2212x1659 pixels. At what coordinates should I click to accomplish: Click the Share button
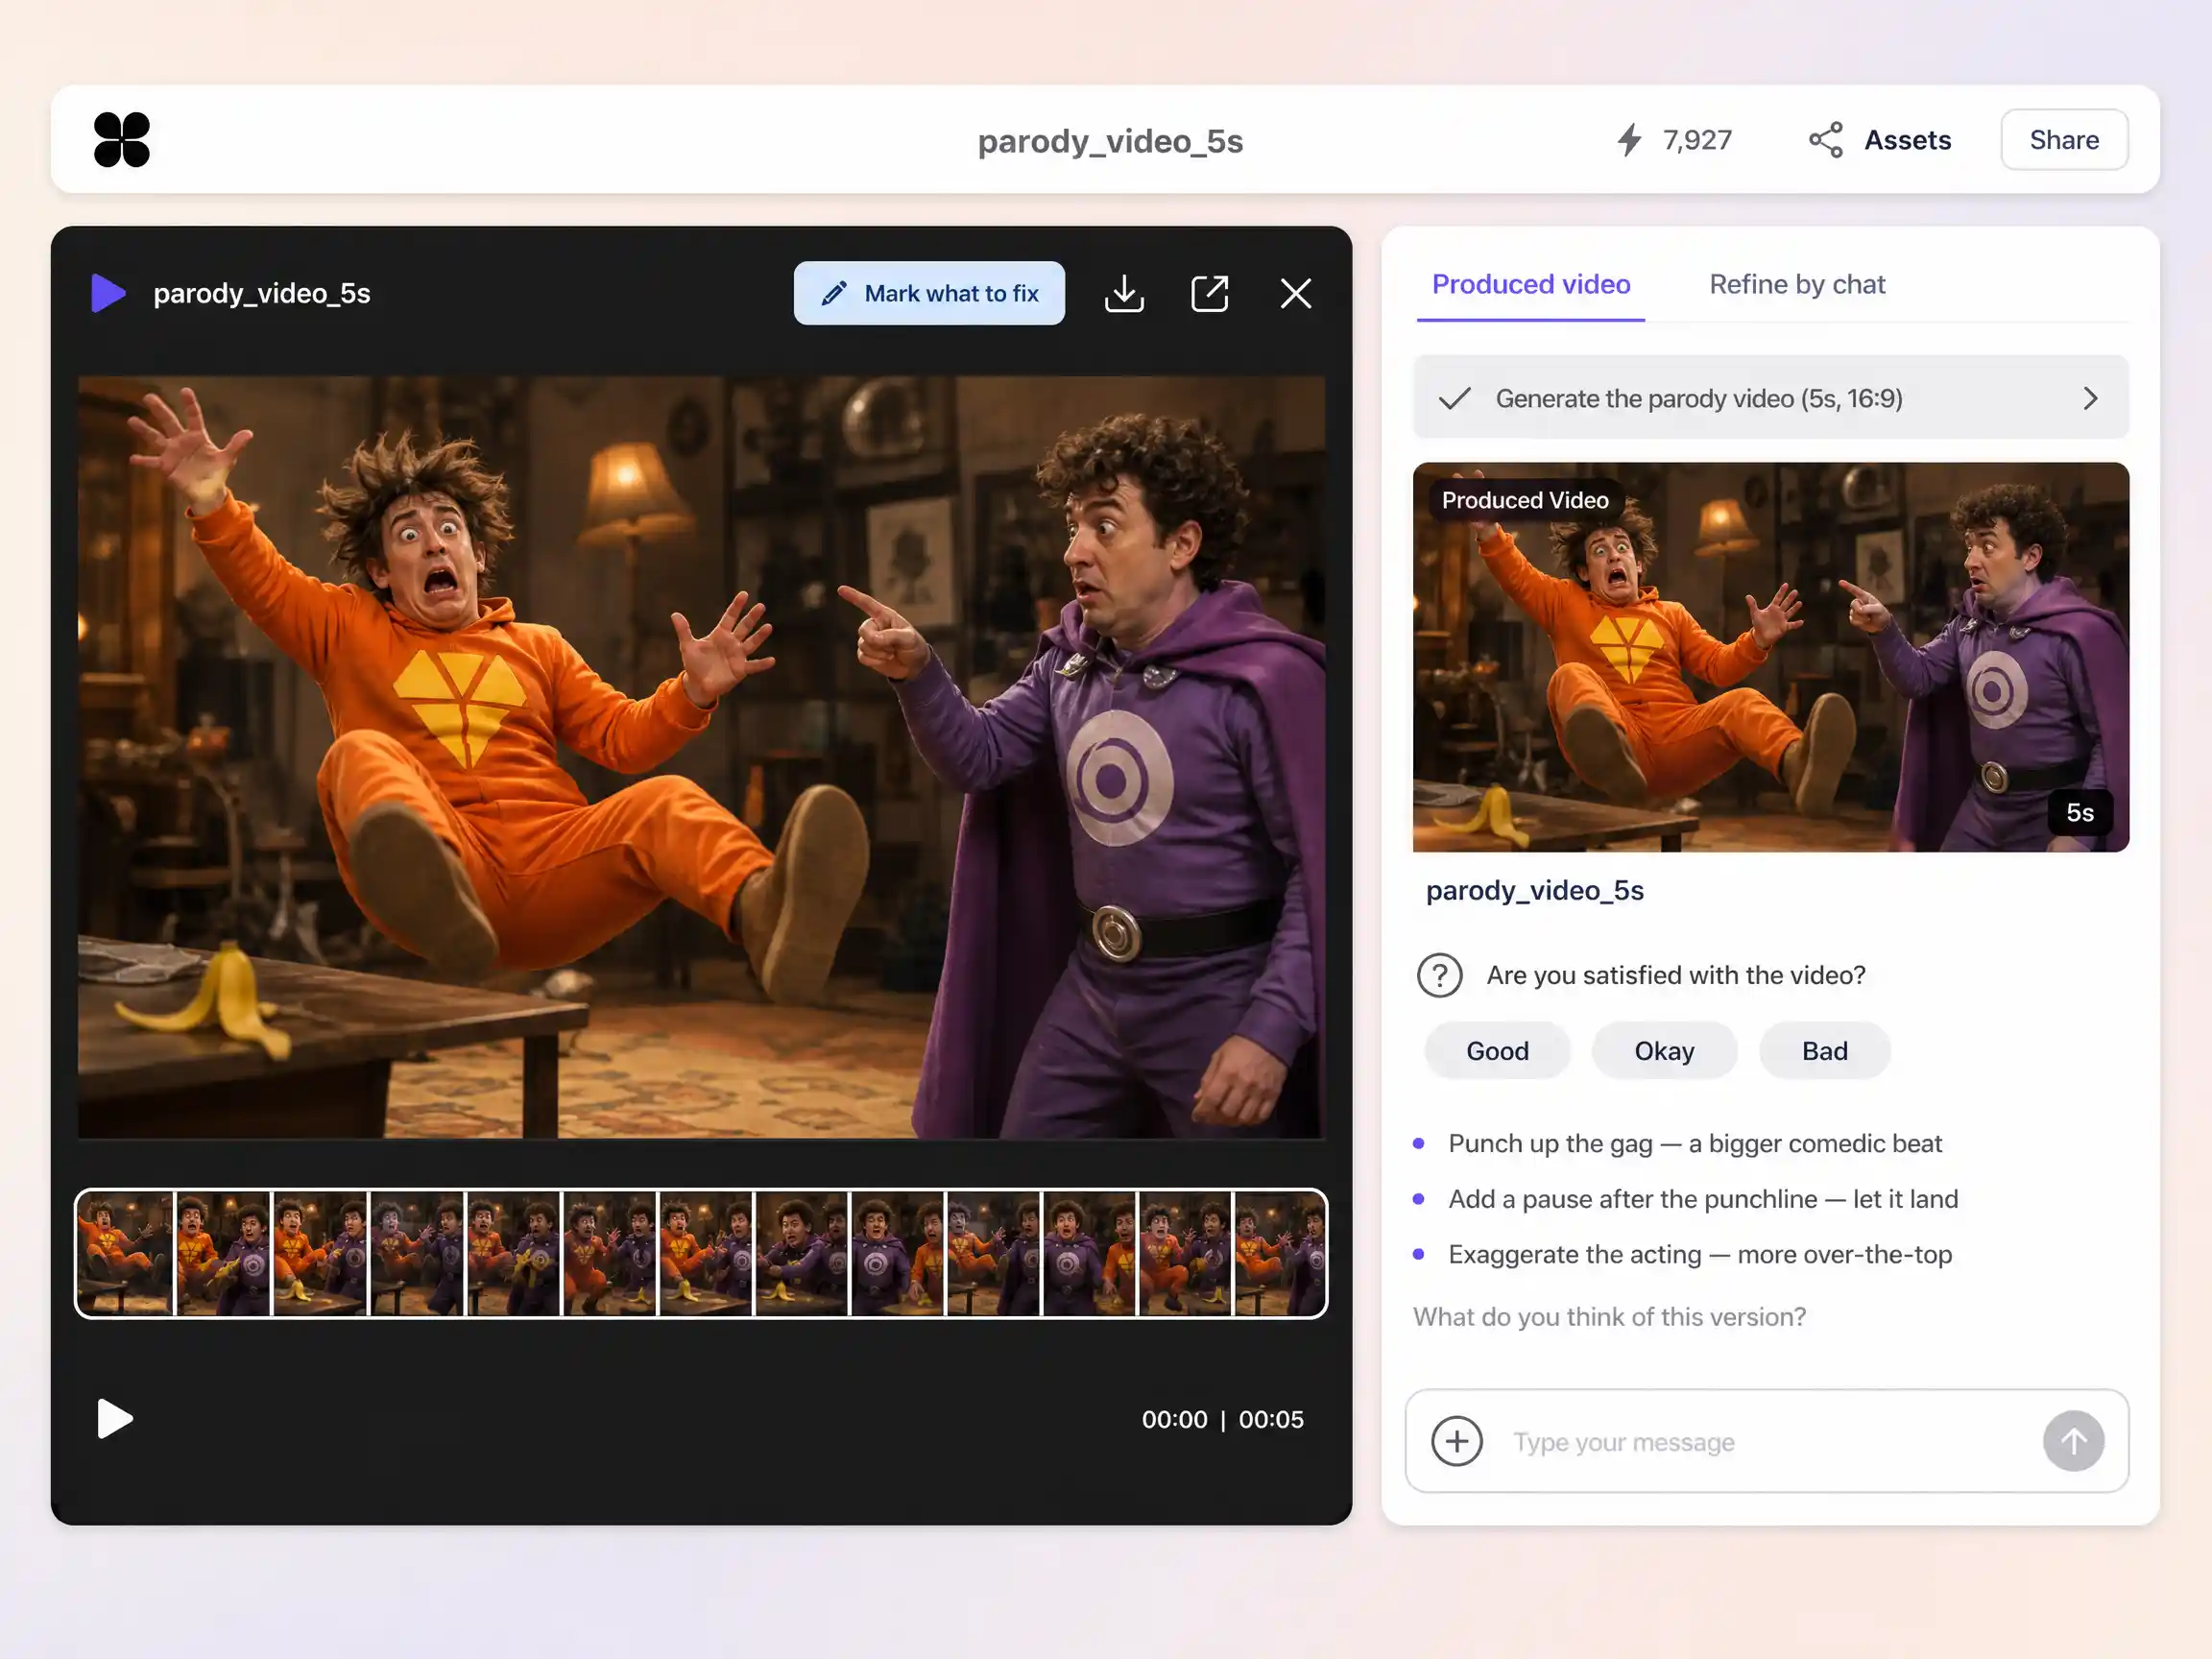[2063, 140]
